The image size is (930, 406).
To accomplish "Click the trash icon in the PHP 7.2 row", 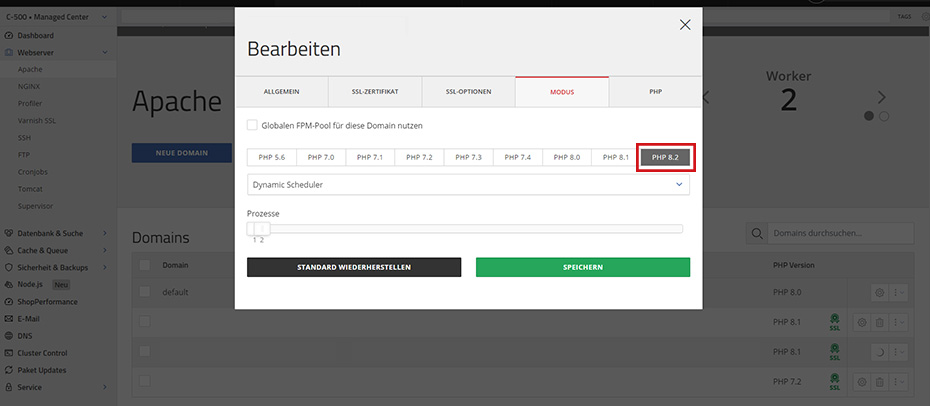I will click(x=879, y=382).
